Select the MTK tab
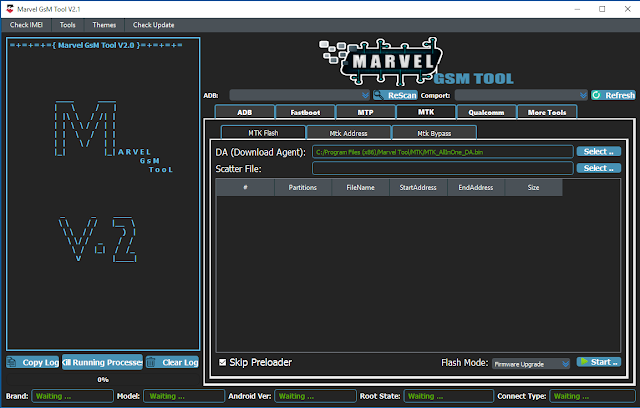Viewport: 640px width, 408px height. 426,112
